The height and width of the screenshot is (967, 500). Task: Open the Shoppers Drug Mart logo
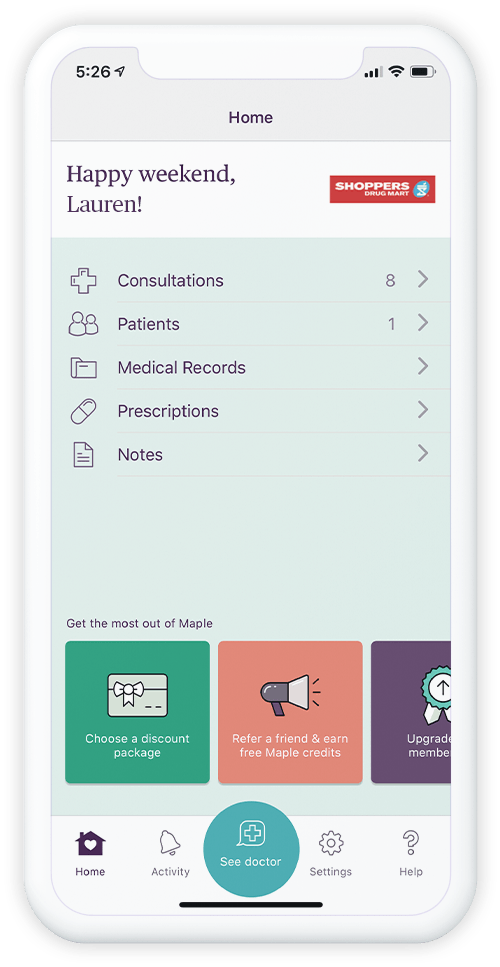(x=382, y=189)
